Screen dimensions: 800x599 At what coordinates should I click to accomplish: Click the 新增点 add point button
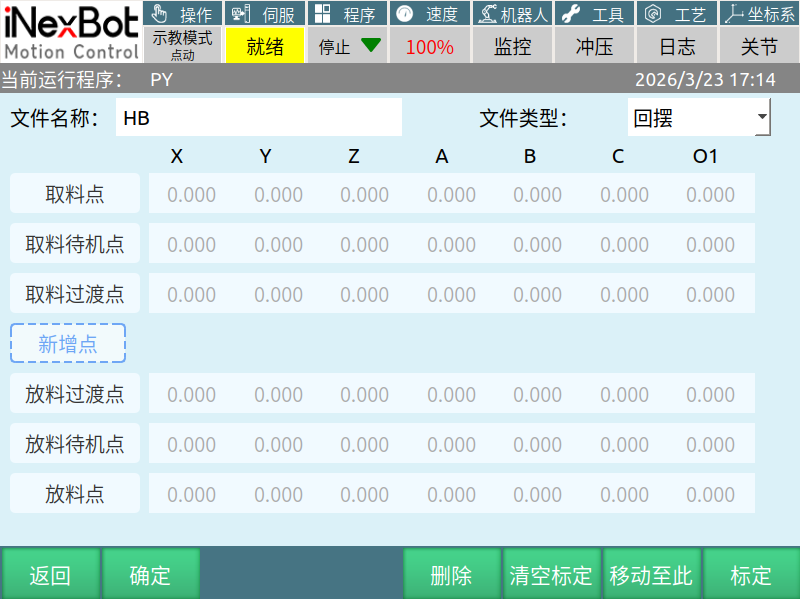[x=68, y=343]
